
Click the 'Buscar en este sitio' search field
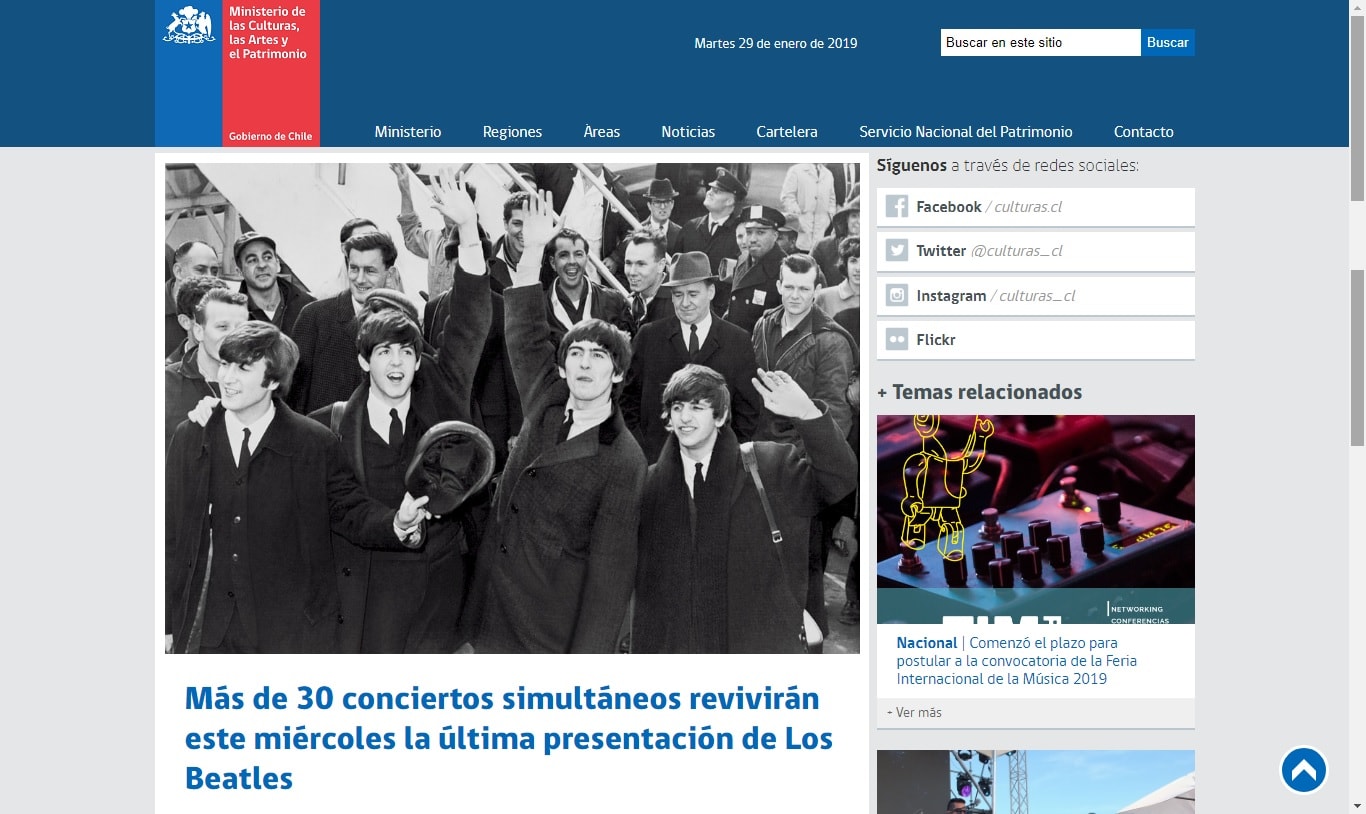1039,43
